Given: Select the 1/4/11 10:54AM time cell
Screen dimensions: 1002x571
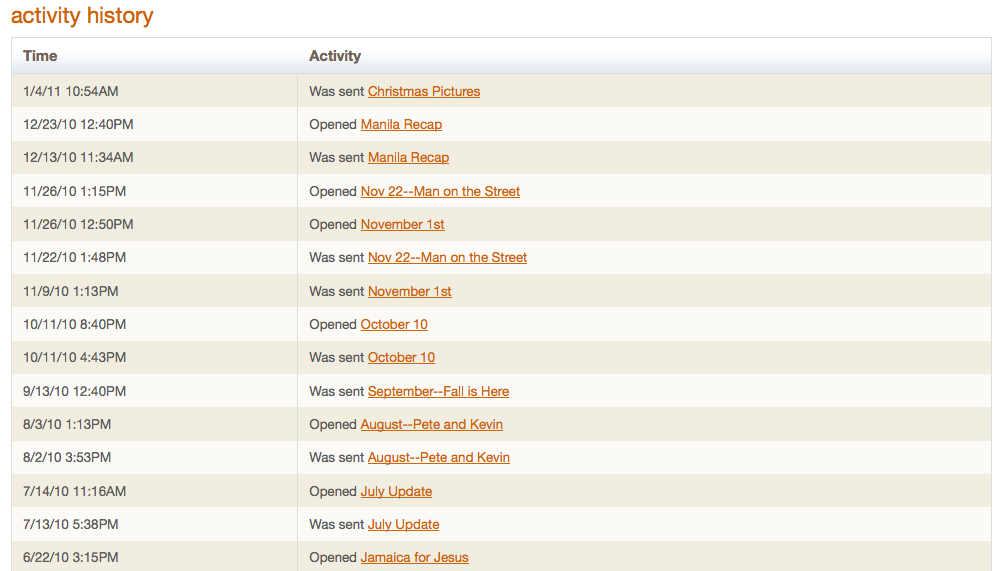Looking at the screenshot, I should (x=154, y=91).
